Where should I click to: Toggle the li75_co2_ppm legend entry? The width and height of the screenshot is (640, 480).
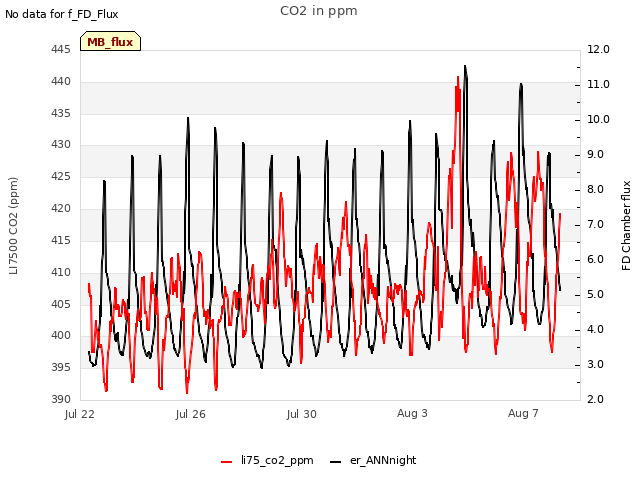[x=267, y=461]
